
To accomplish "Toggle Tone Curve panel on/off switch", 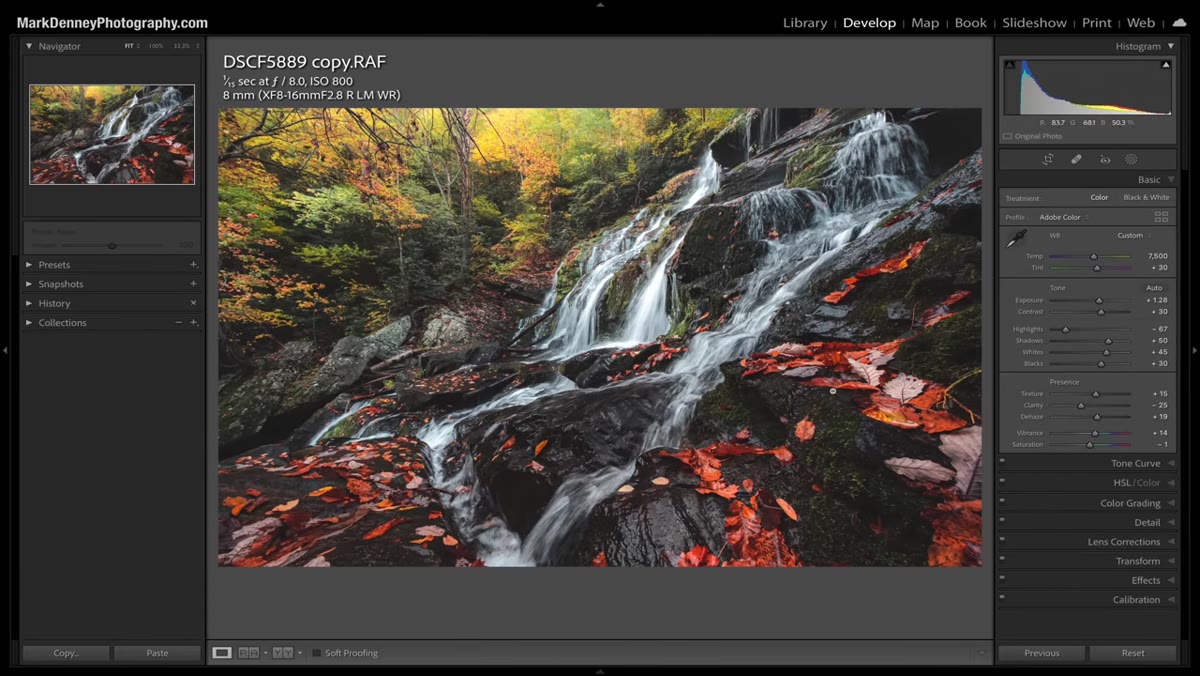I will click(1002, 461).
